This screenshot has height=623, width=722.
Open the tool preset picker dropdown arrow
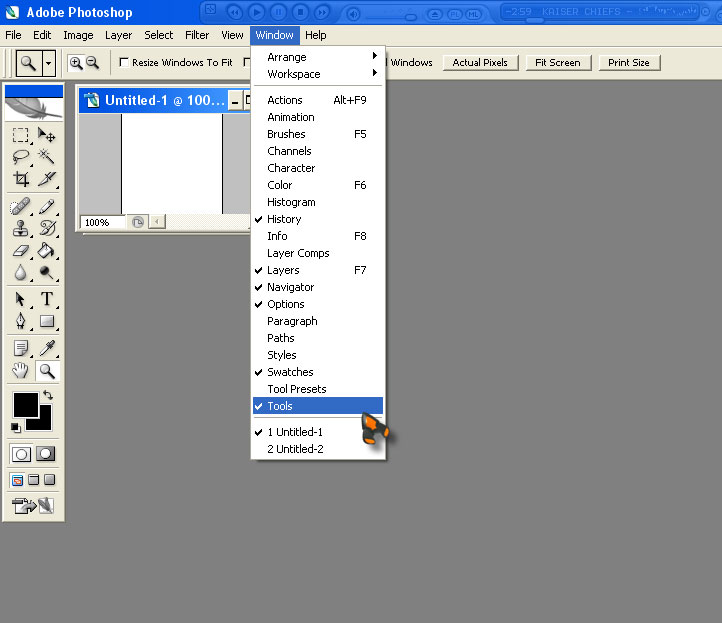[x=48, y=63]
